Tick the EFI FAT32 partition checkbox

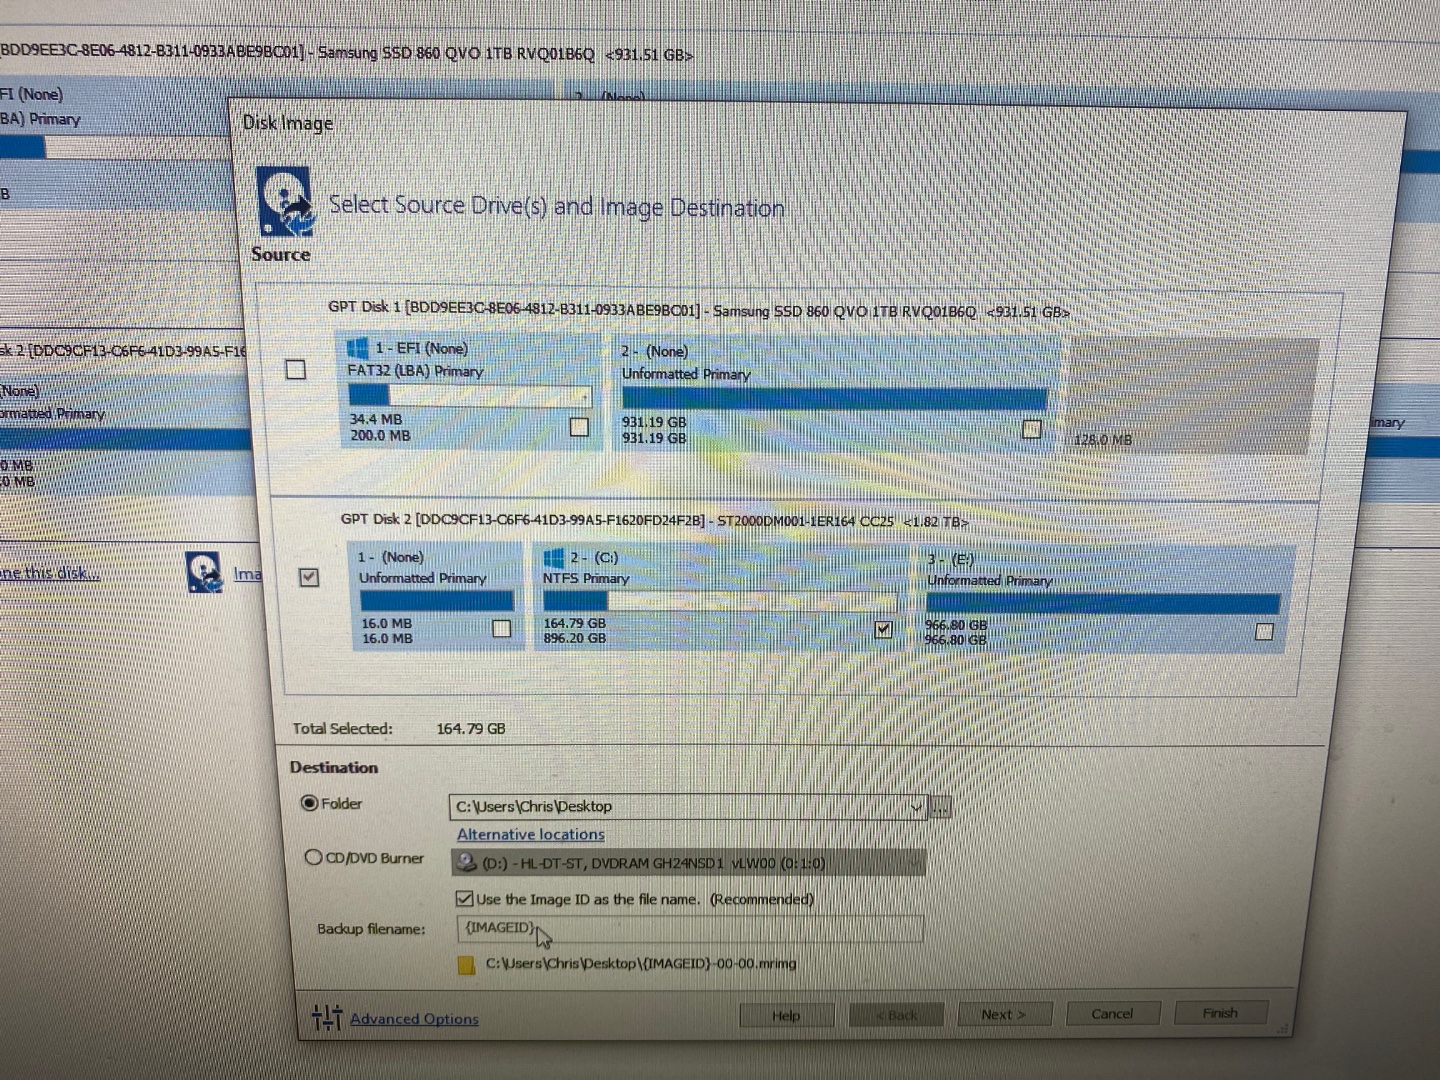[579, 427]
